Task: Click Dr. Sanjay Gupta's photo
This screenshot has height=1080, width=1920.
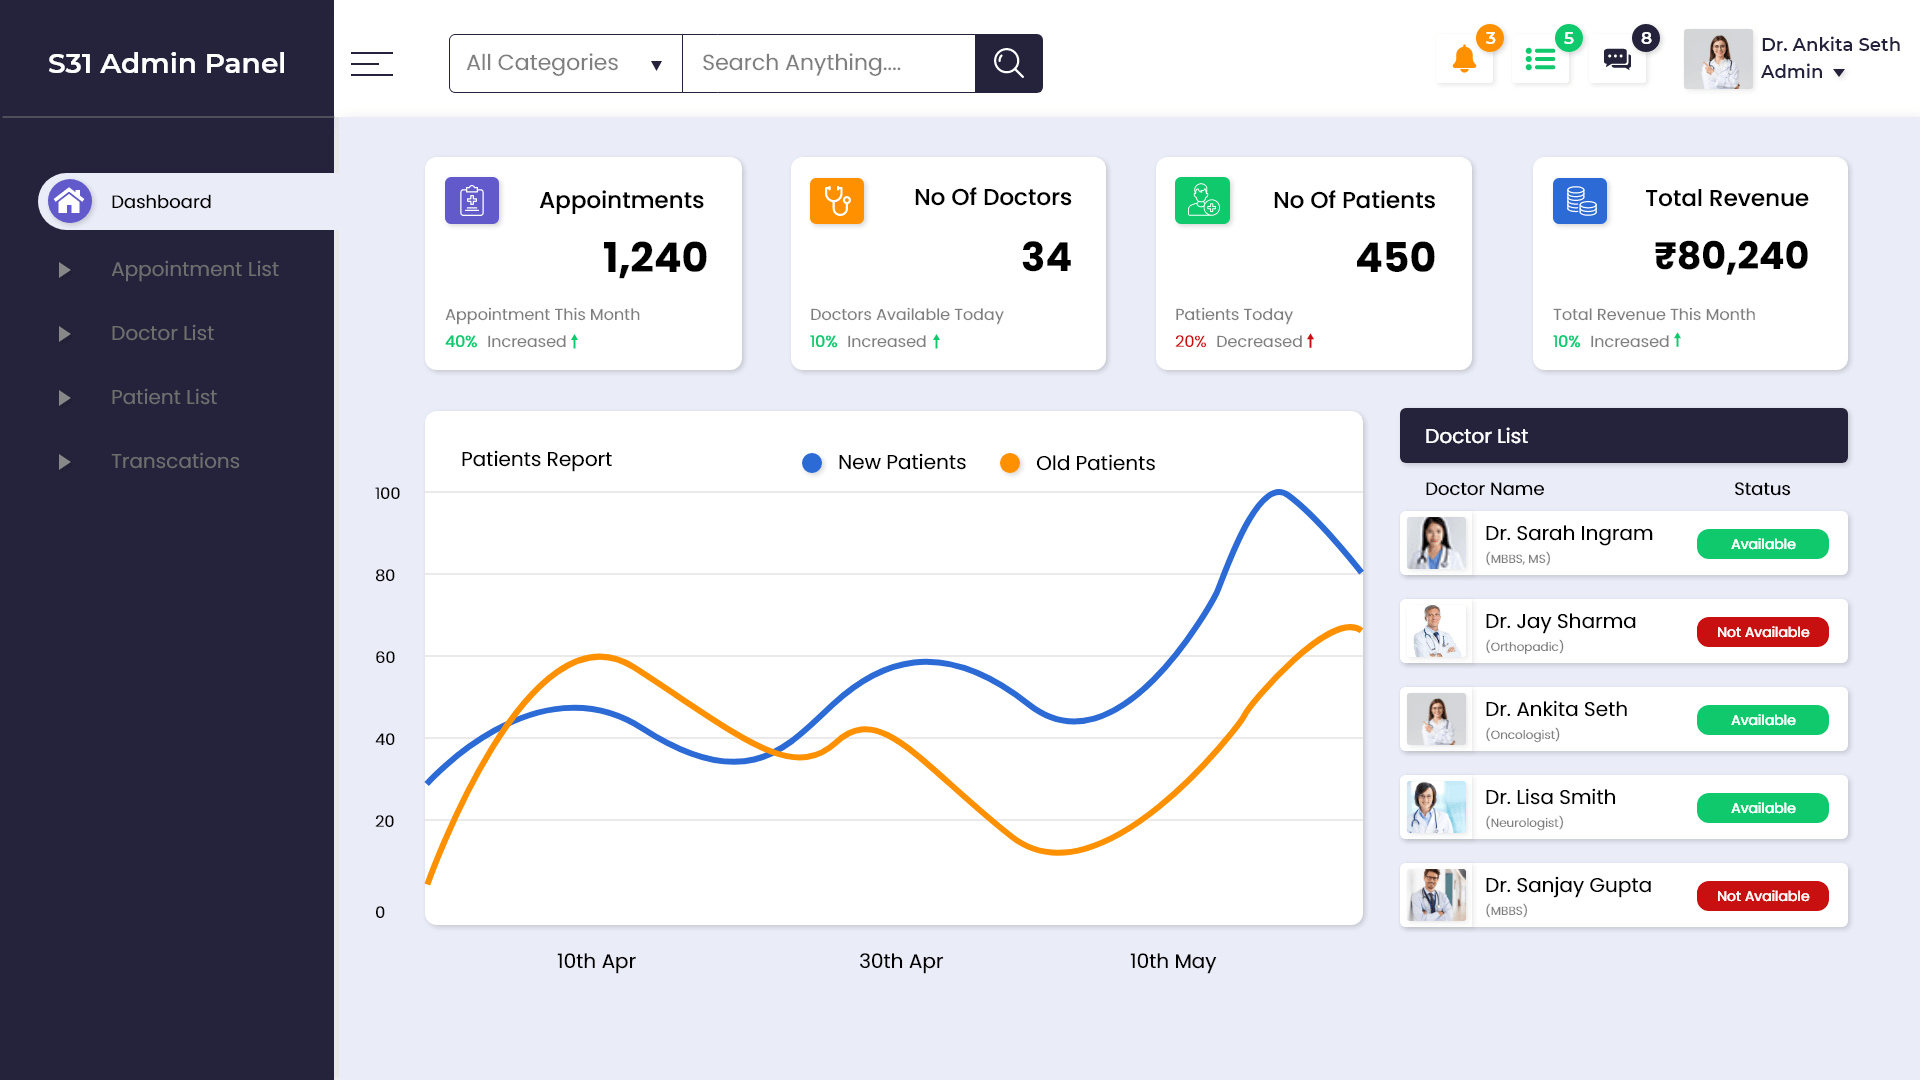Action: (x=1437, y=895)
